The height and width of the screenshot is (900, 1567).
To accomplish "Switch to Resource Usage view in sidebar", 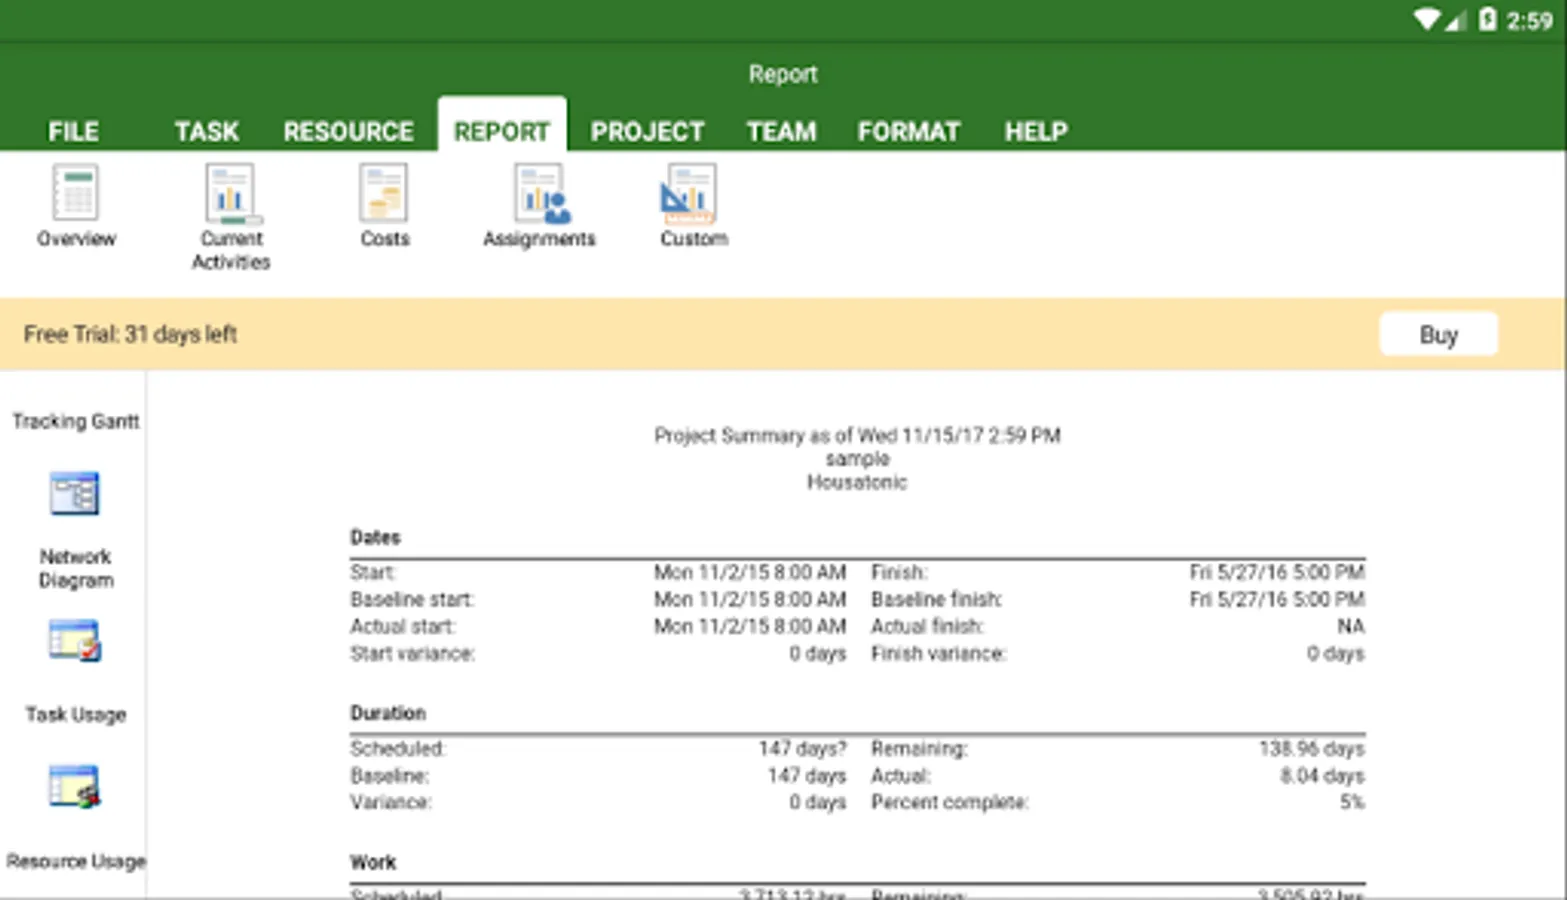I will pos(76,817).
